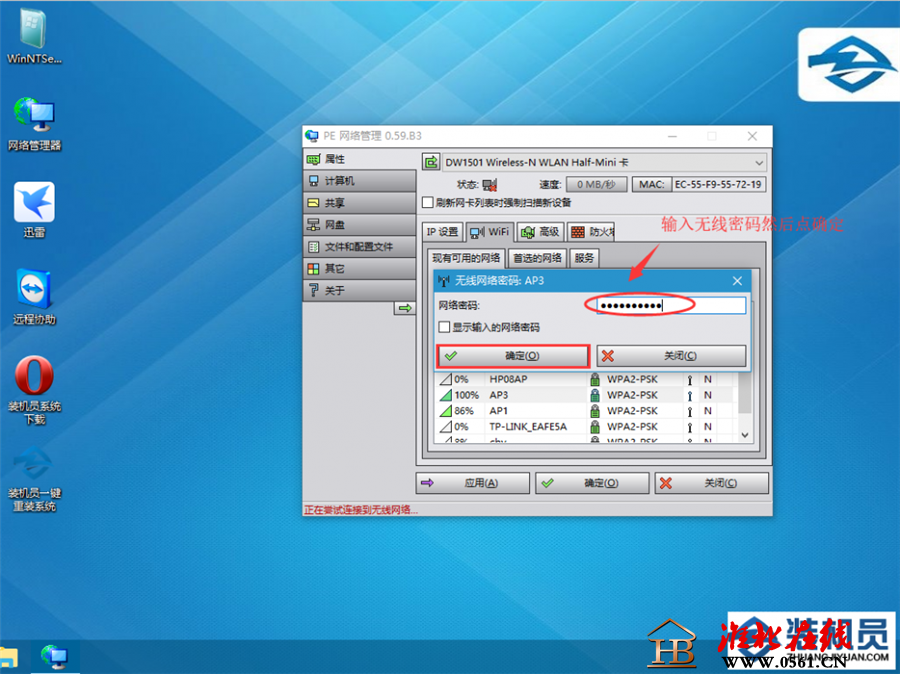Viewport: 900px width, 674px height.
Task: Click the 0 MB/秒 speed button
Action: tap(596, 185)
